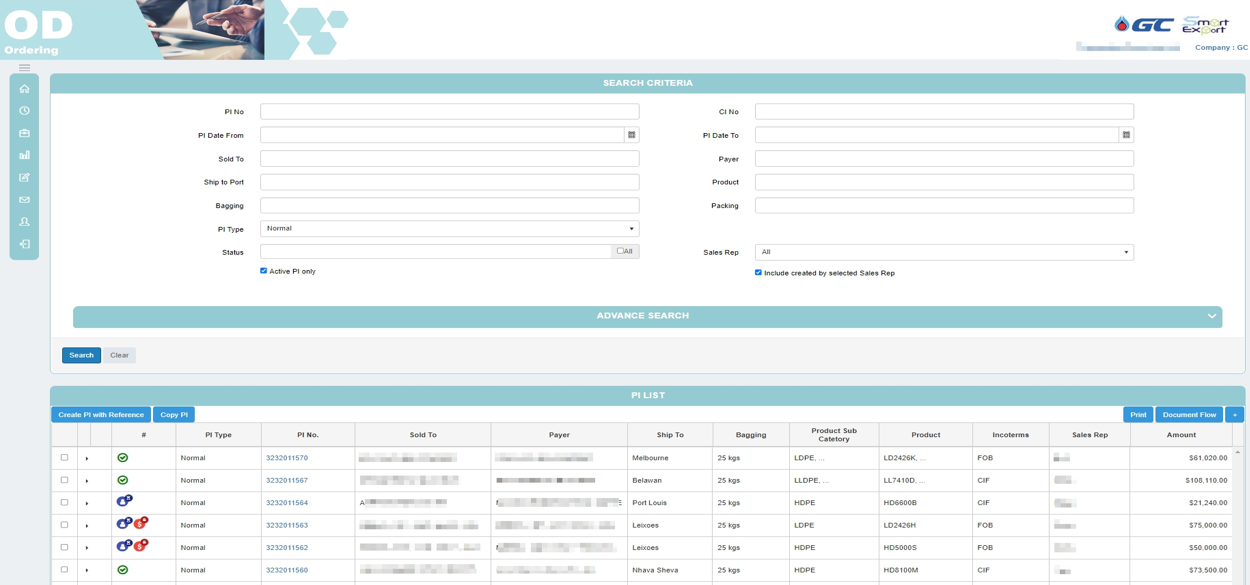Open the clock history icon in sidebar

coord(24,111)
